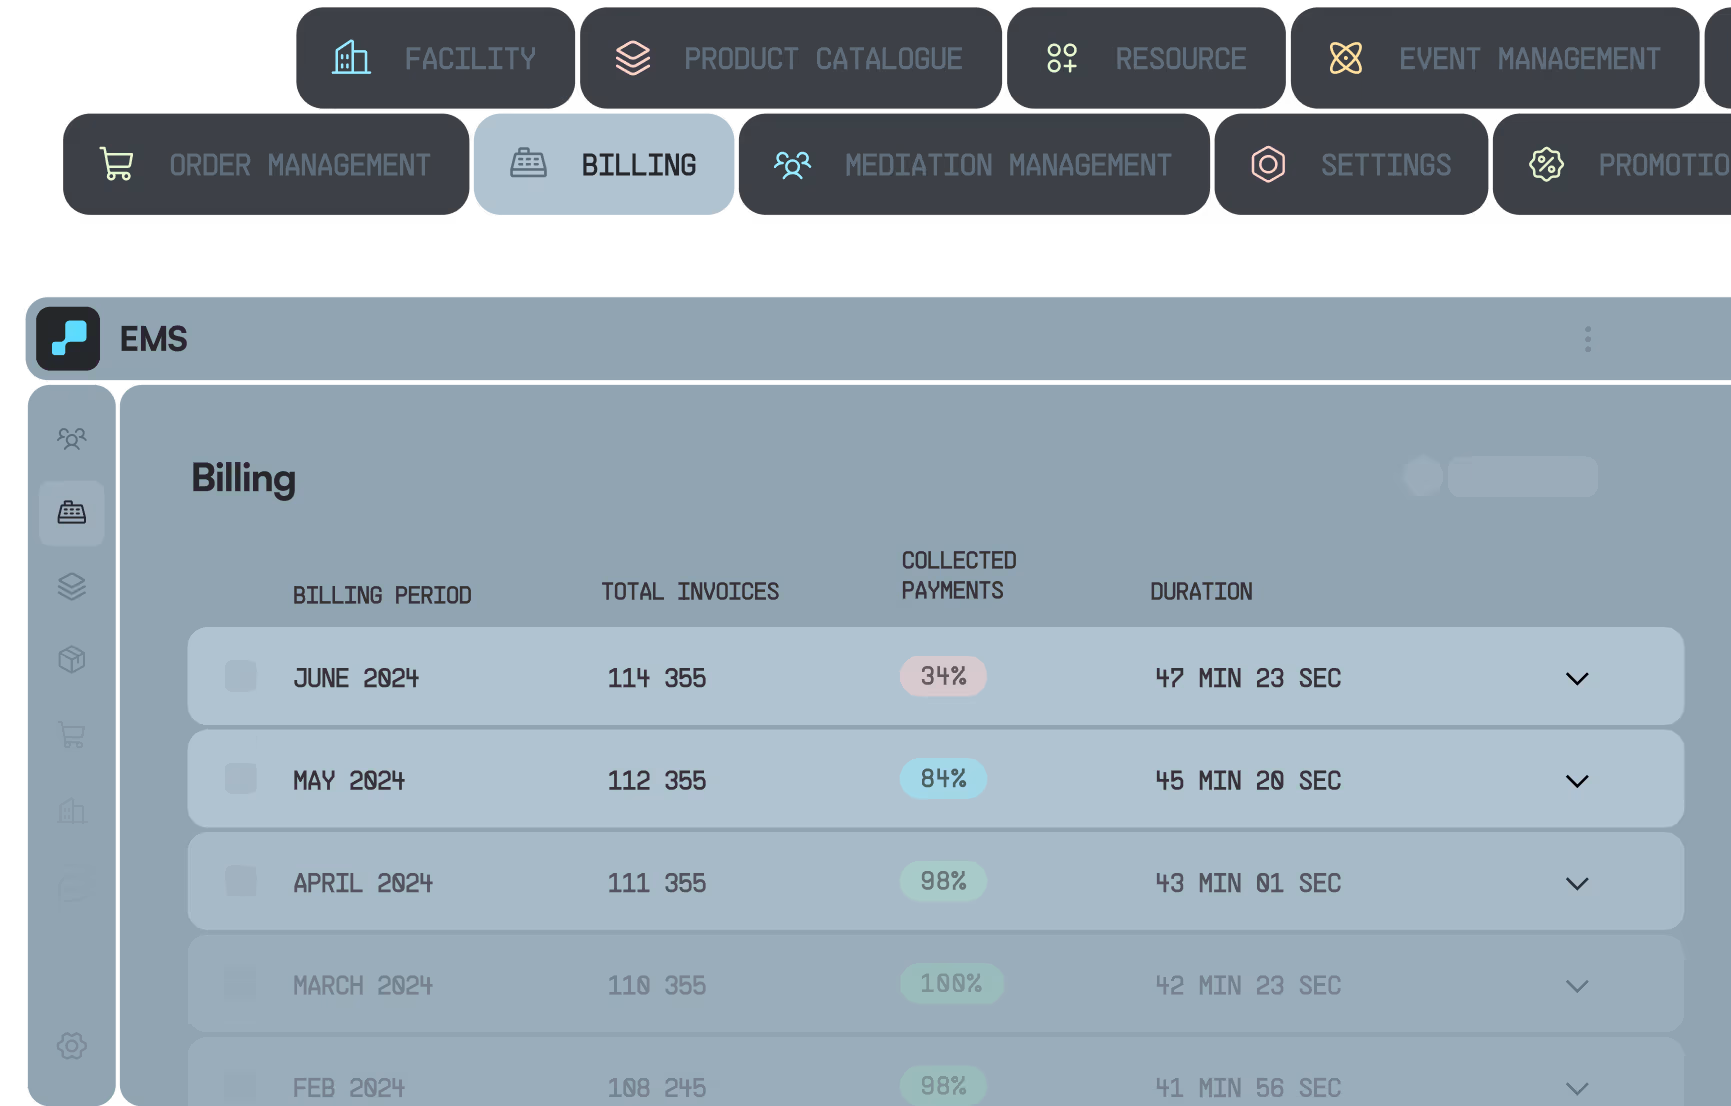Image resolution: width=1731 pixels, height=1106 pixels.
Task: Expand the April 2024 row details
Action: pyautogui.click(x=1577, y=884)
